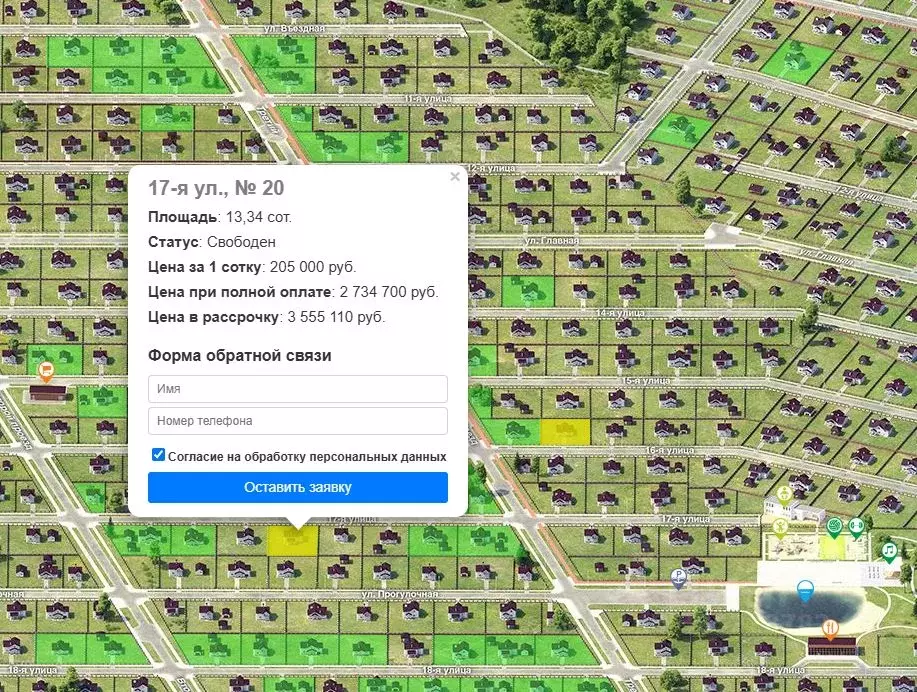Select yellow plot near 16-я улица
Image resolution: width=917 pixels, height=692 pixels.
coord(565,432)
